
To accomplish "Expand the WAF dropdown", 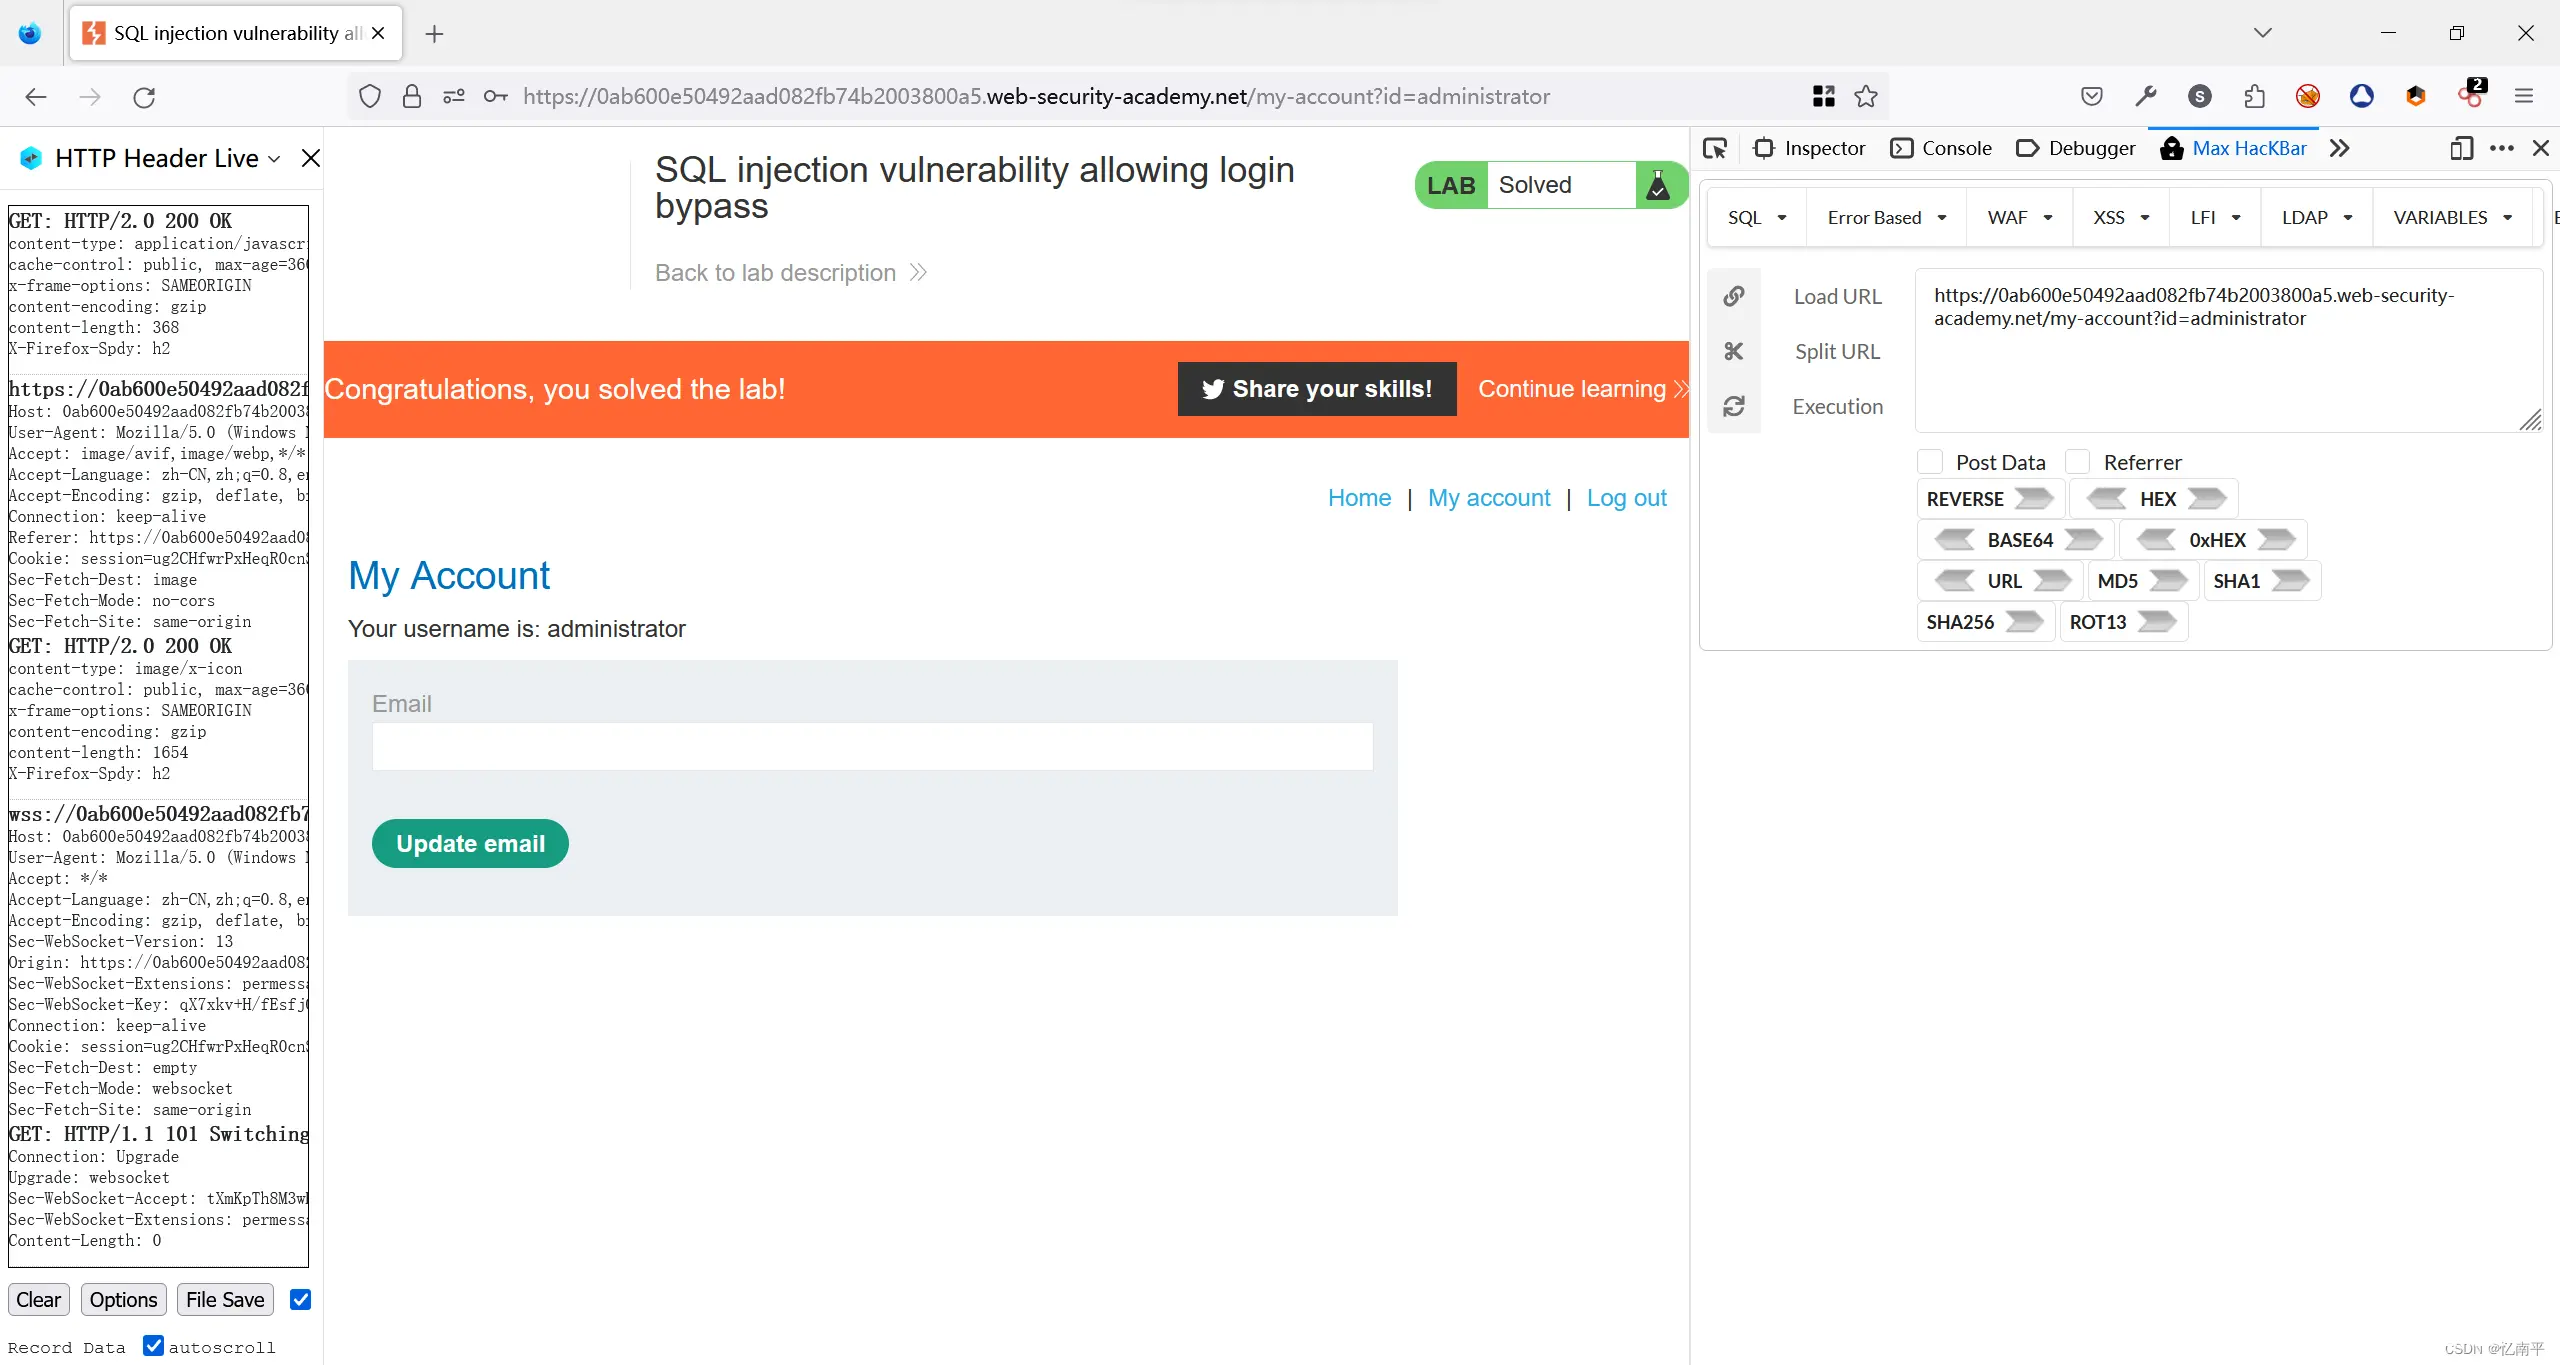I will 2020,217.
